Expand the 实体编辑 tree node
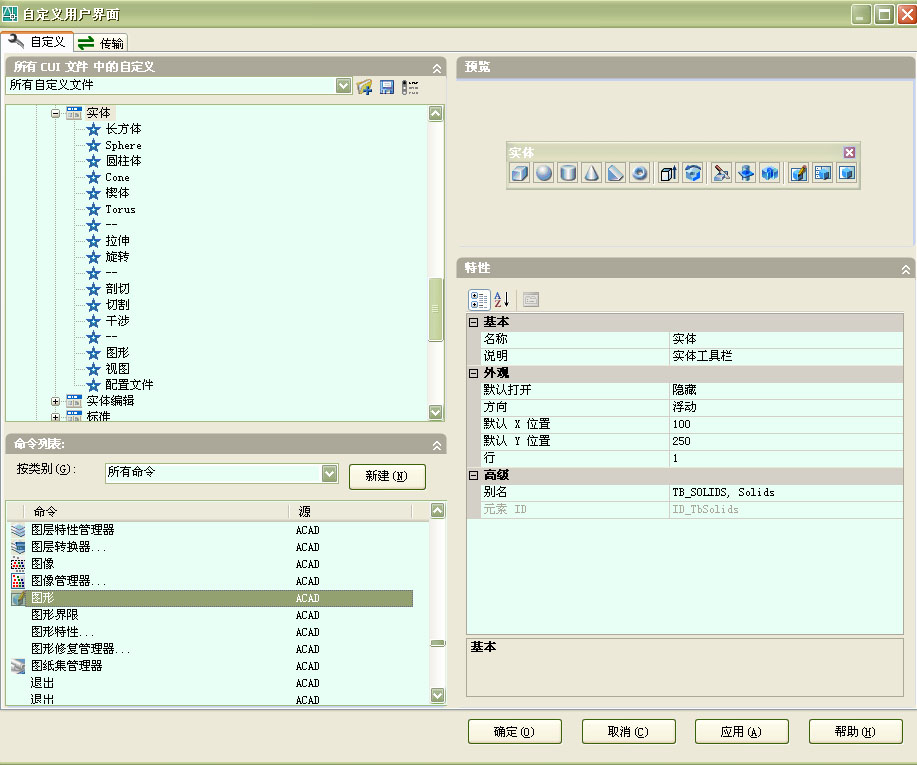Image resolution: width=917 pixels, height=765 pixels. pyautogui.click(x=55, y=401)
